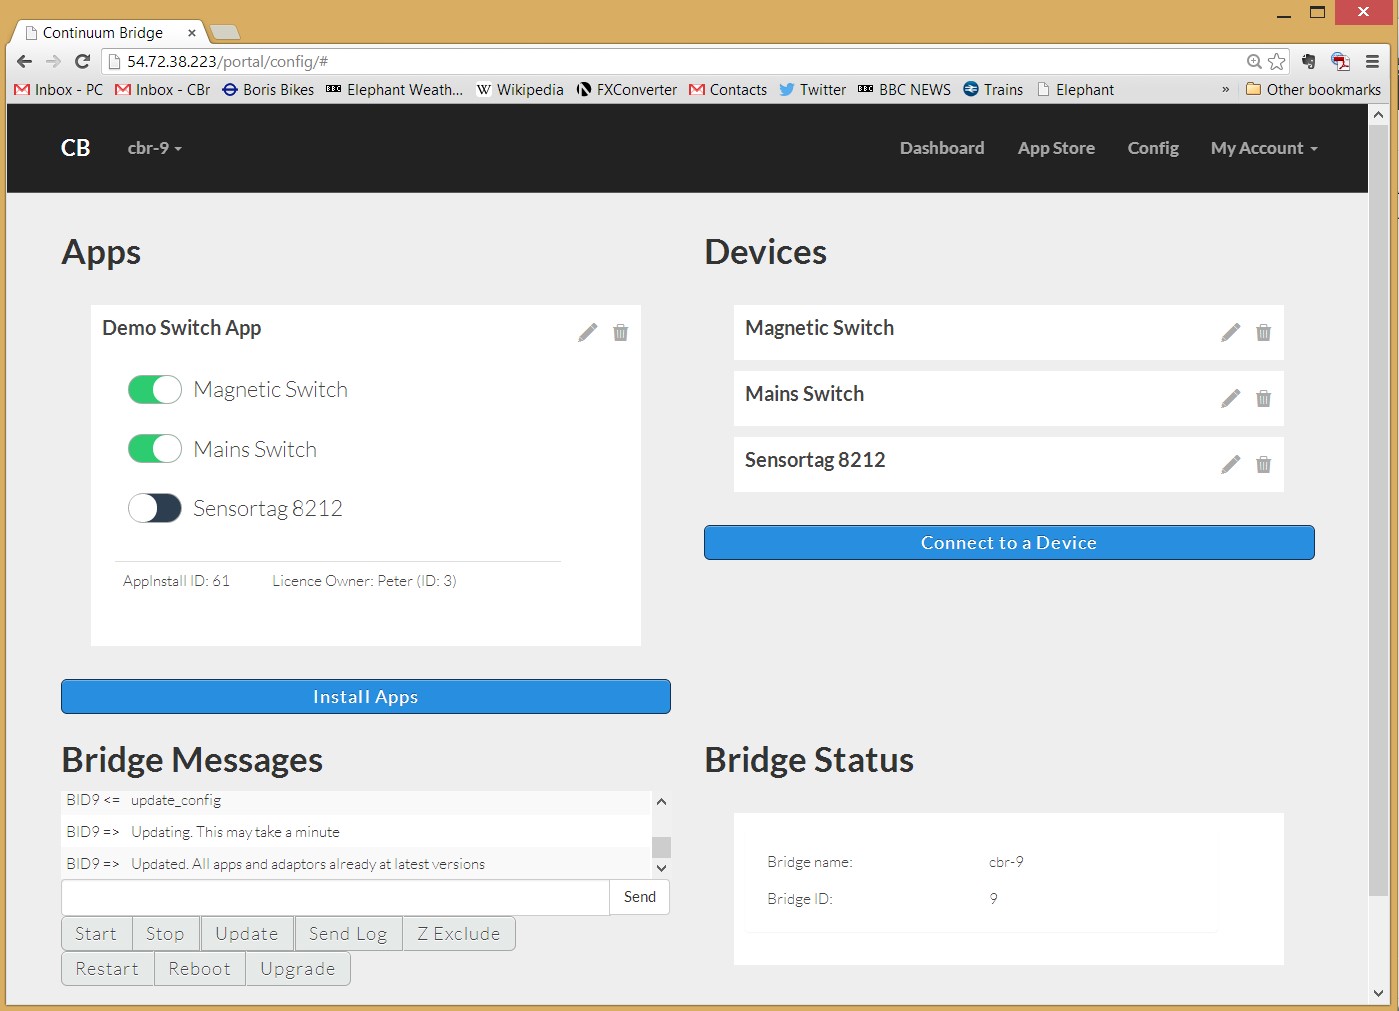Image resolution: width=1399 pixels, height=1011 pixels.
Task: Open Contacts bookmark
Action: [728, 89]
